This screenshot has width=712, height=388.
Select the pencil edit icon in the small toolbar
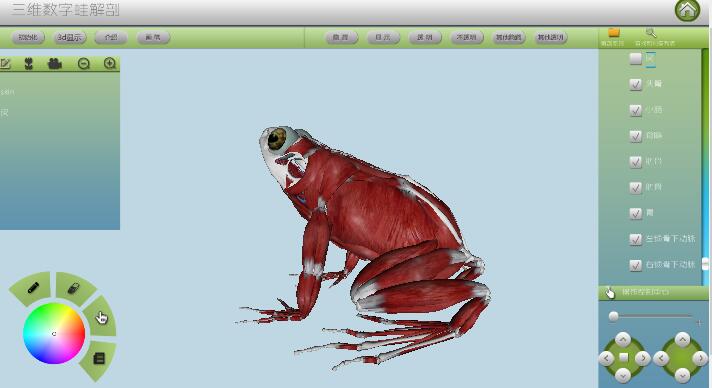(5, 64)
